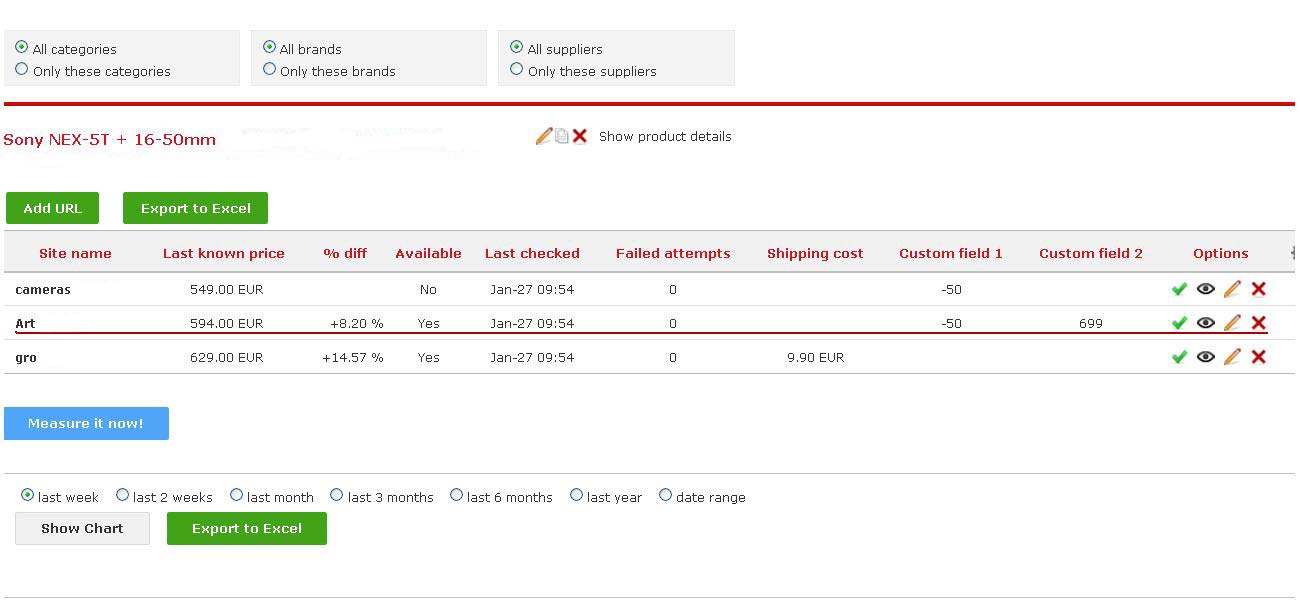Delete the Sony NEX-5T product with red X
Viewport: 1300px width, 608px height.
(580, 136)
